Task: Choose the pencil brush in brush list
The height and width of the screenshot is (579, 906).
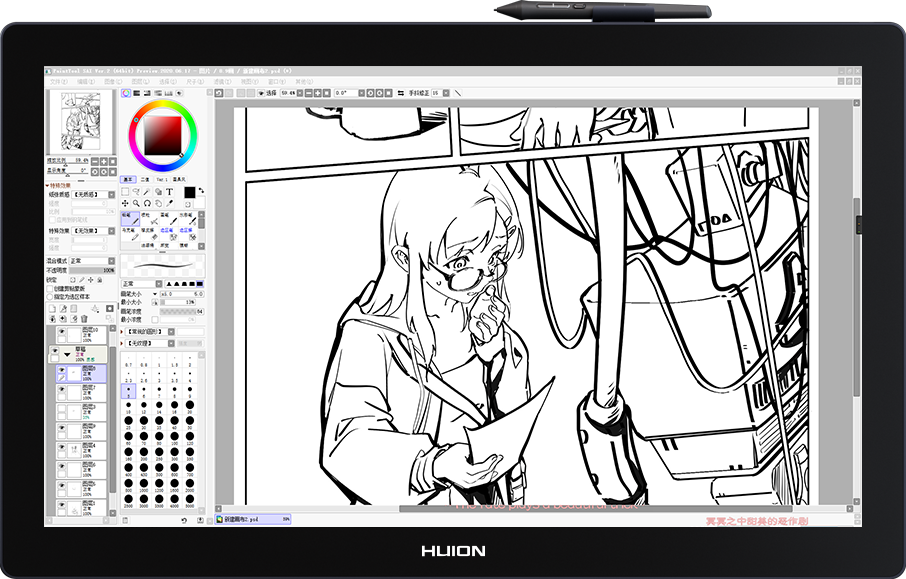Action: 130,218
